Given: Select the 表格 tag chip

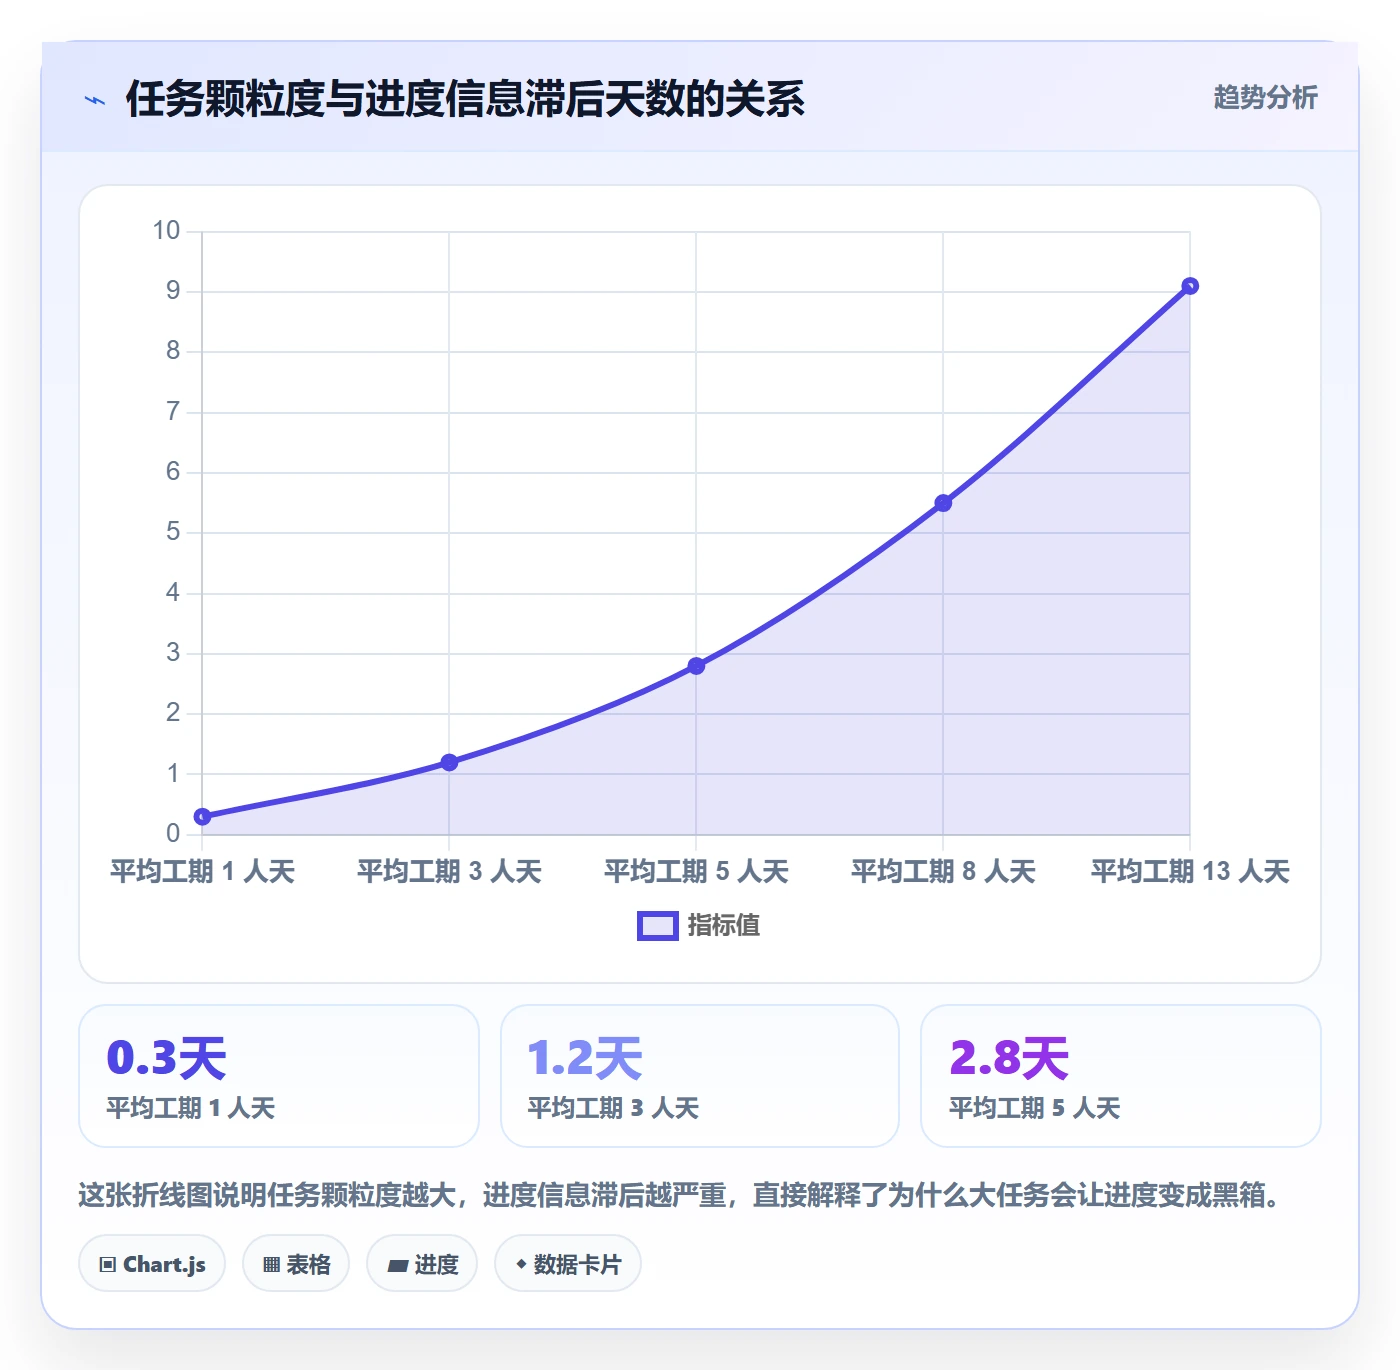Looking at the screenshot, I should tap(296, 1264).
